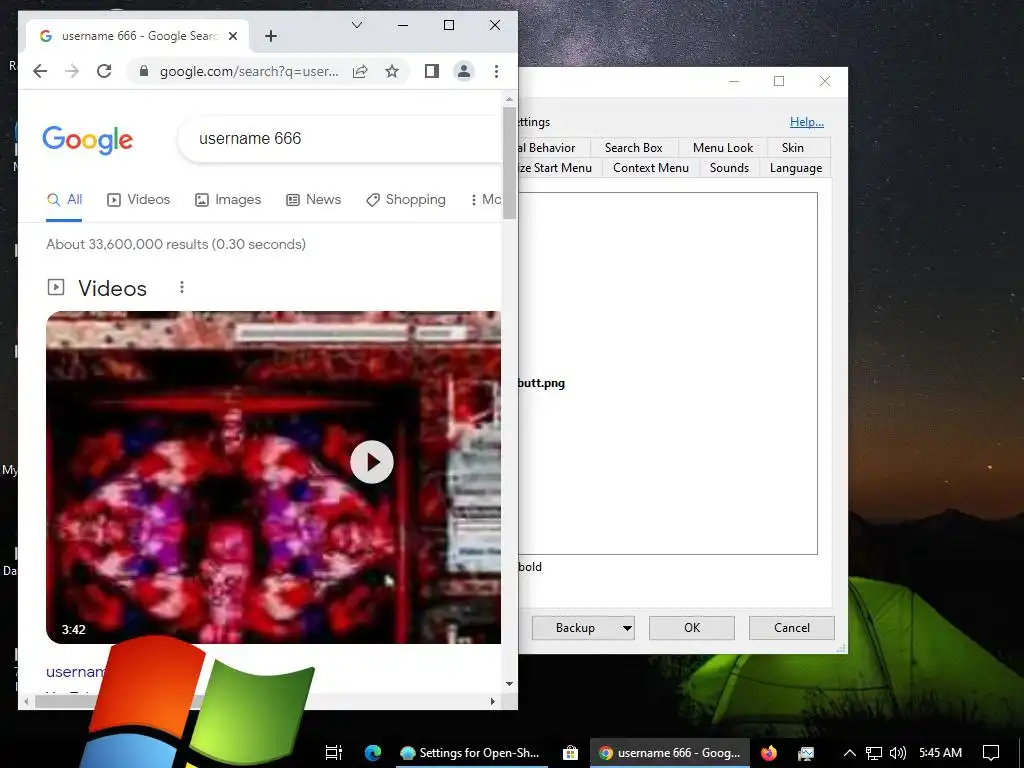Open volume control tray icon
Image resolution: width=1024 pixels, height=768 pixels.
click(x=898, y=753)
